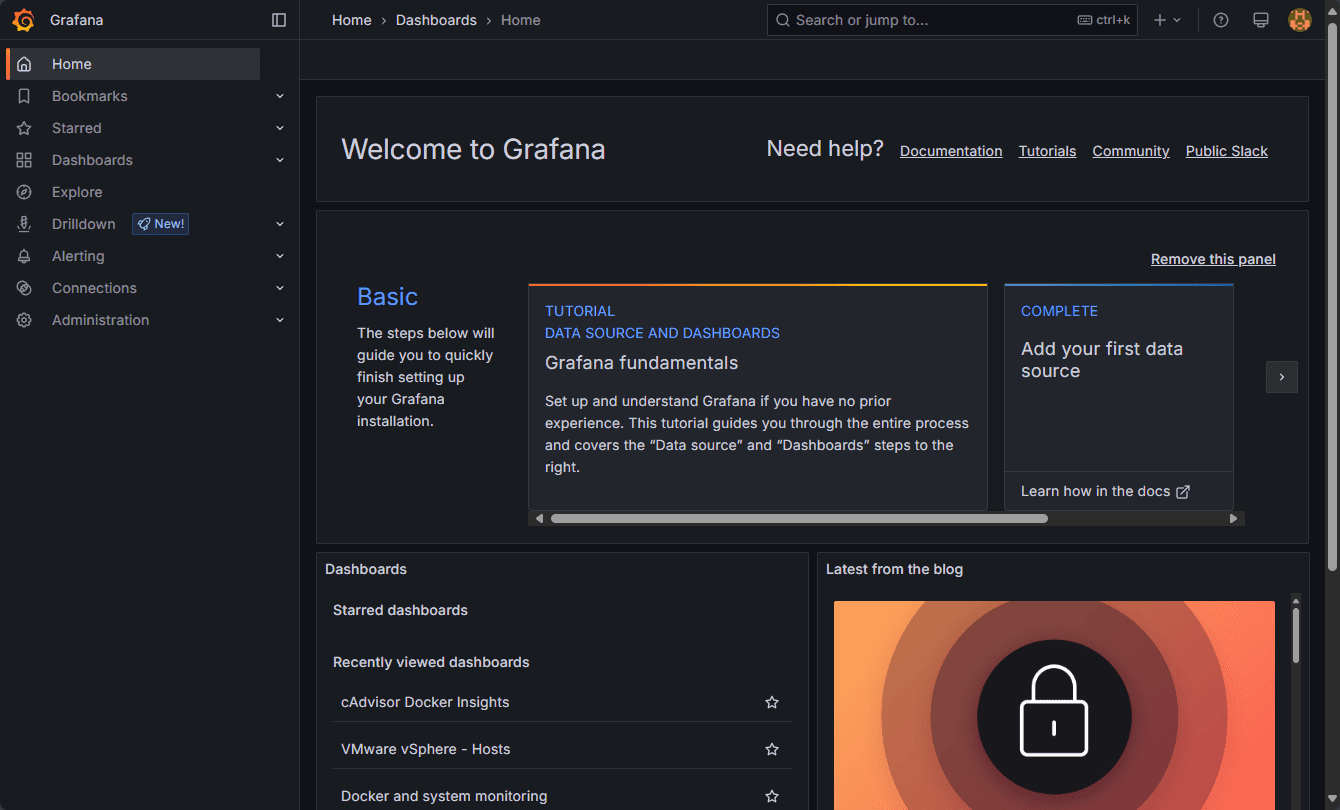Open Drilldown in the sidebar menu
Viewport: 1340px width, 810px height.
click(84, 224)
